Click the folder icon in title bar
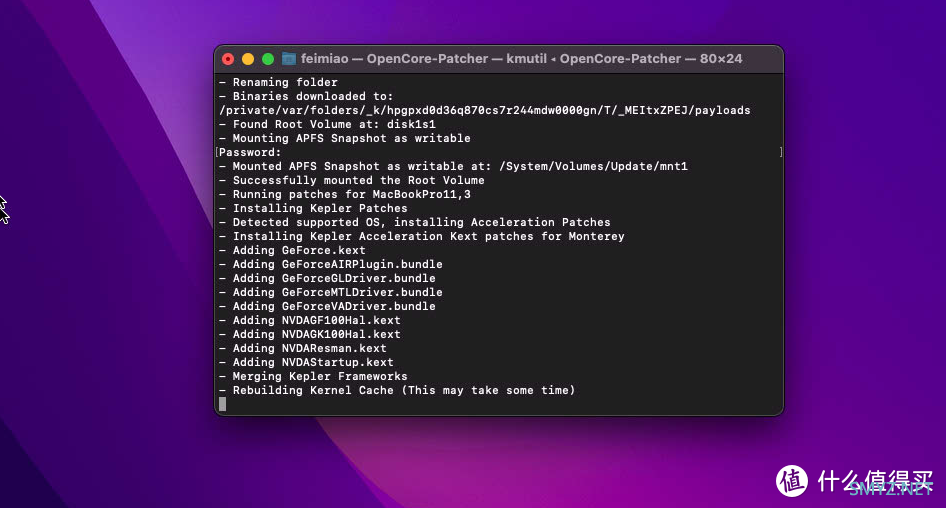The height and width of the screenshot is (508, 946). click(289, 59)
